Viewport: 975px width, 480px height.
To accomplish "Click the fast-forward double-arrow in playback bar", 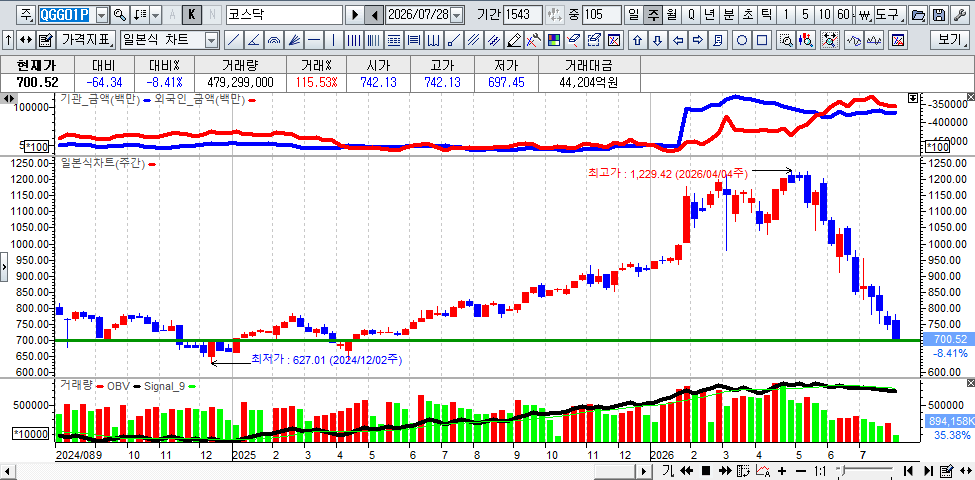I will pos(724,470).
